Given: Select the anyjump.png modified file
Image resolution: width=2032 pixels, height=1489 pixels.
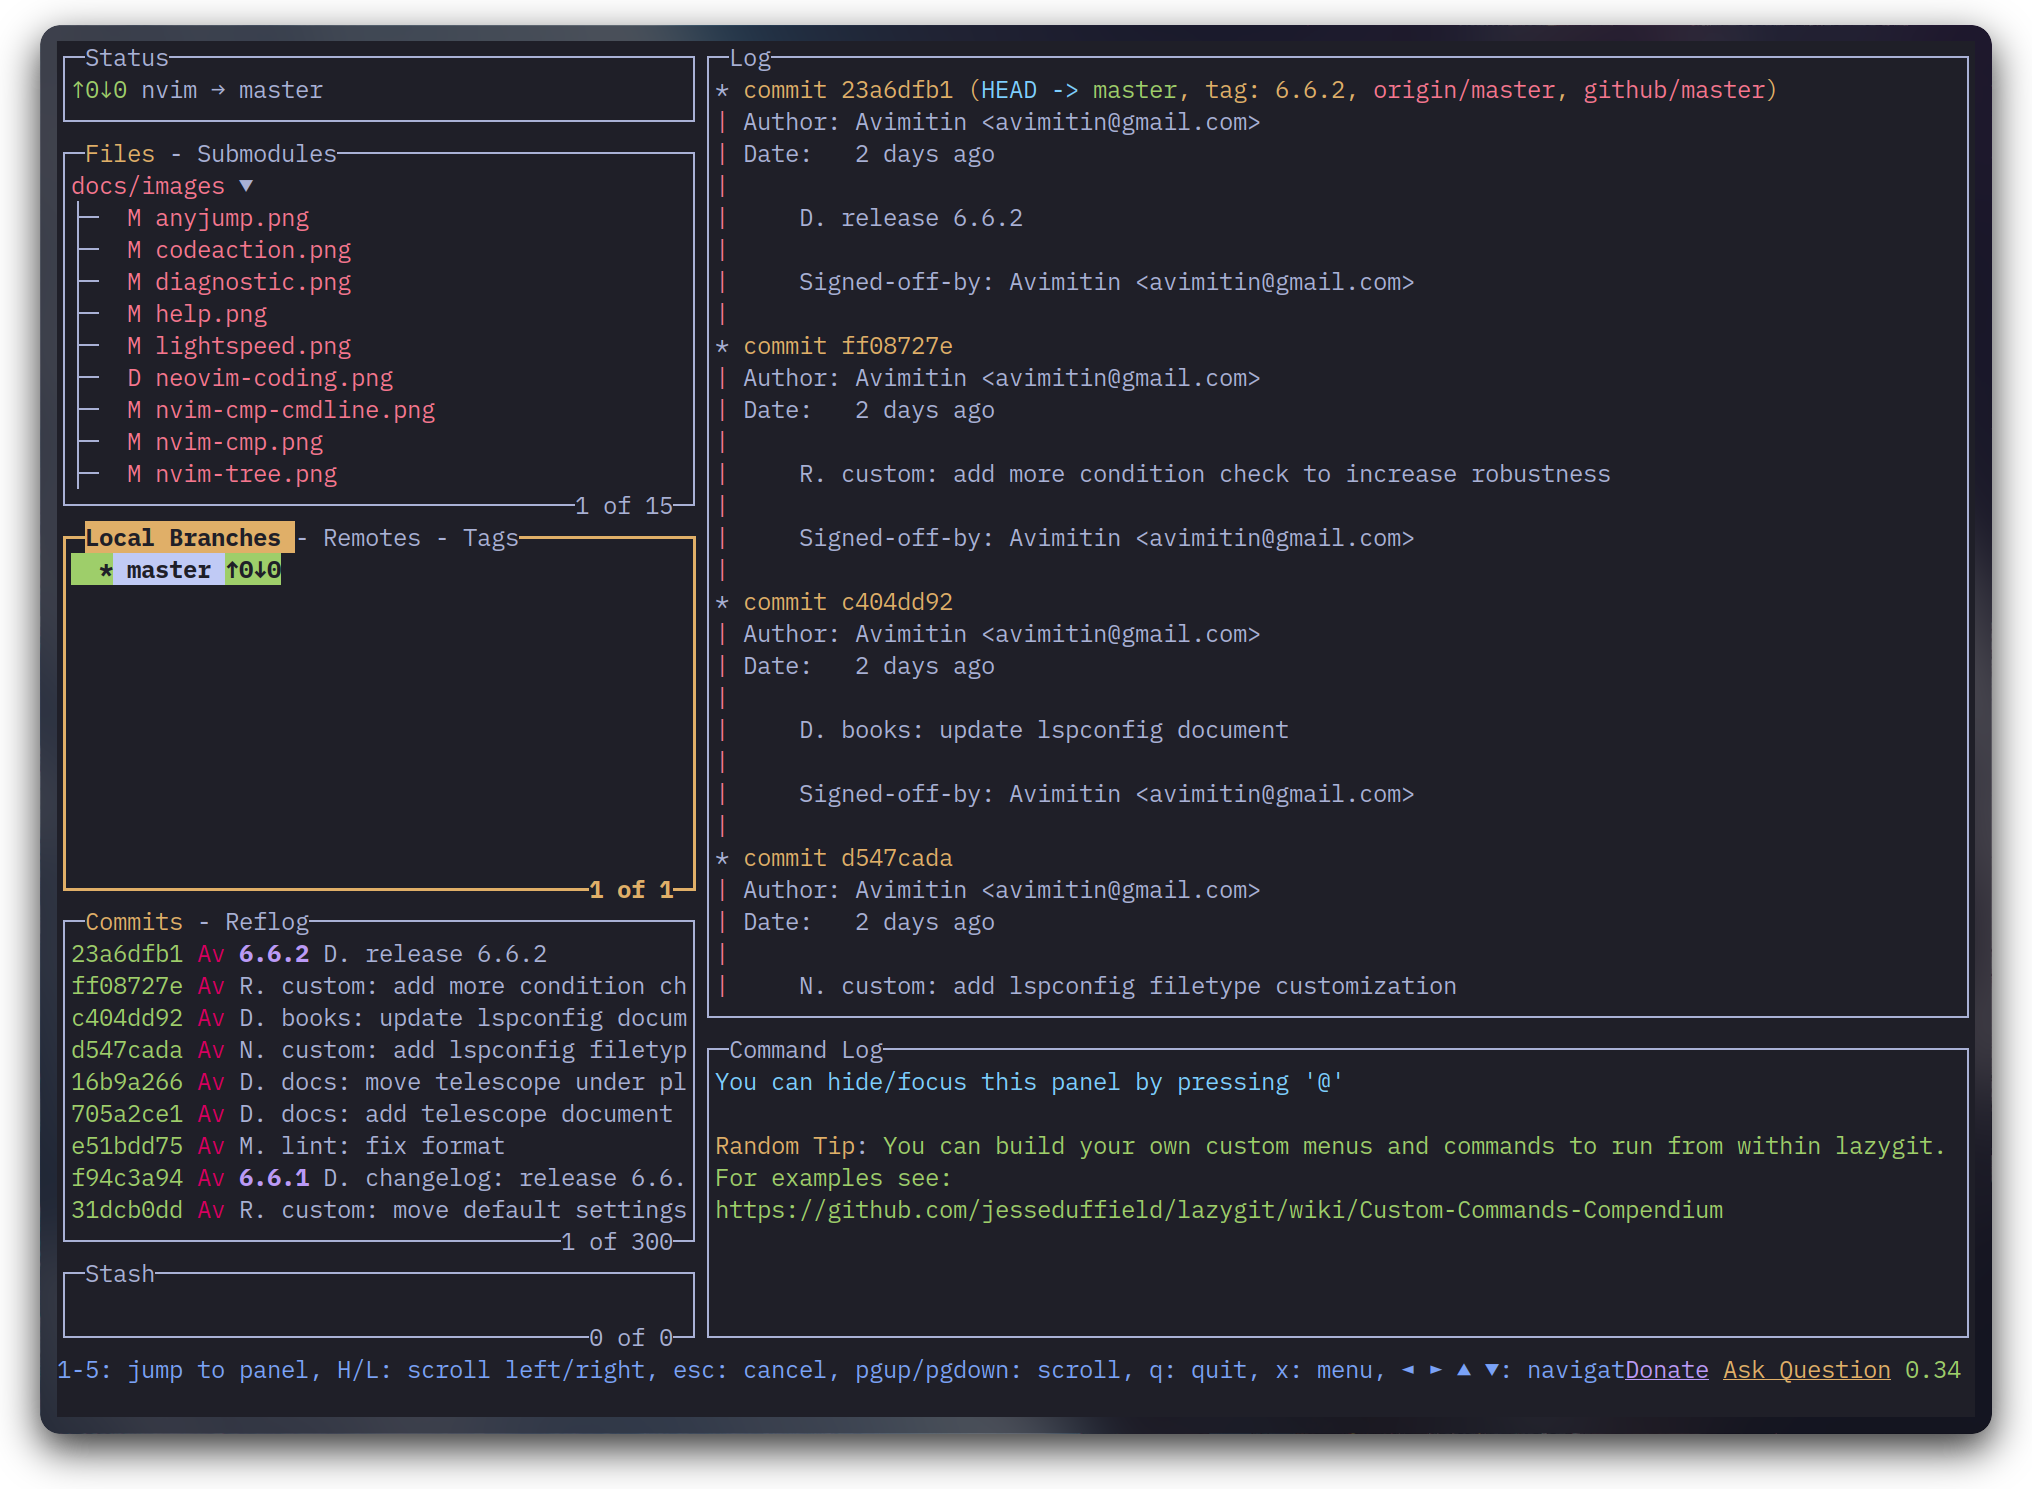Looking at the screenshot, I should click(x=231, y=218).
